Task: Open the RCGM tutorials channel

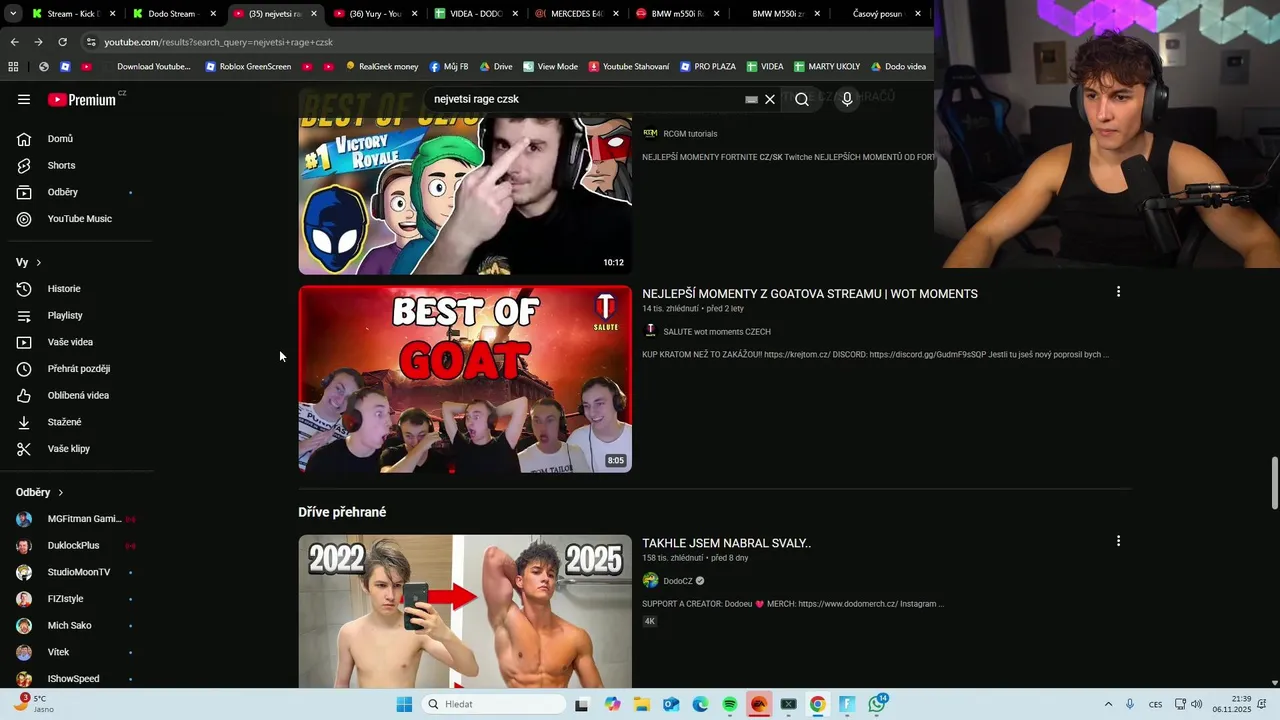Action: (x=690, y=134)
